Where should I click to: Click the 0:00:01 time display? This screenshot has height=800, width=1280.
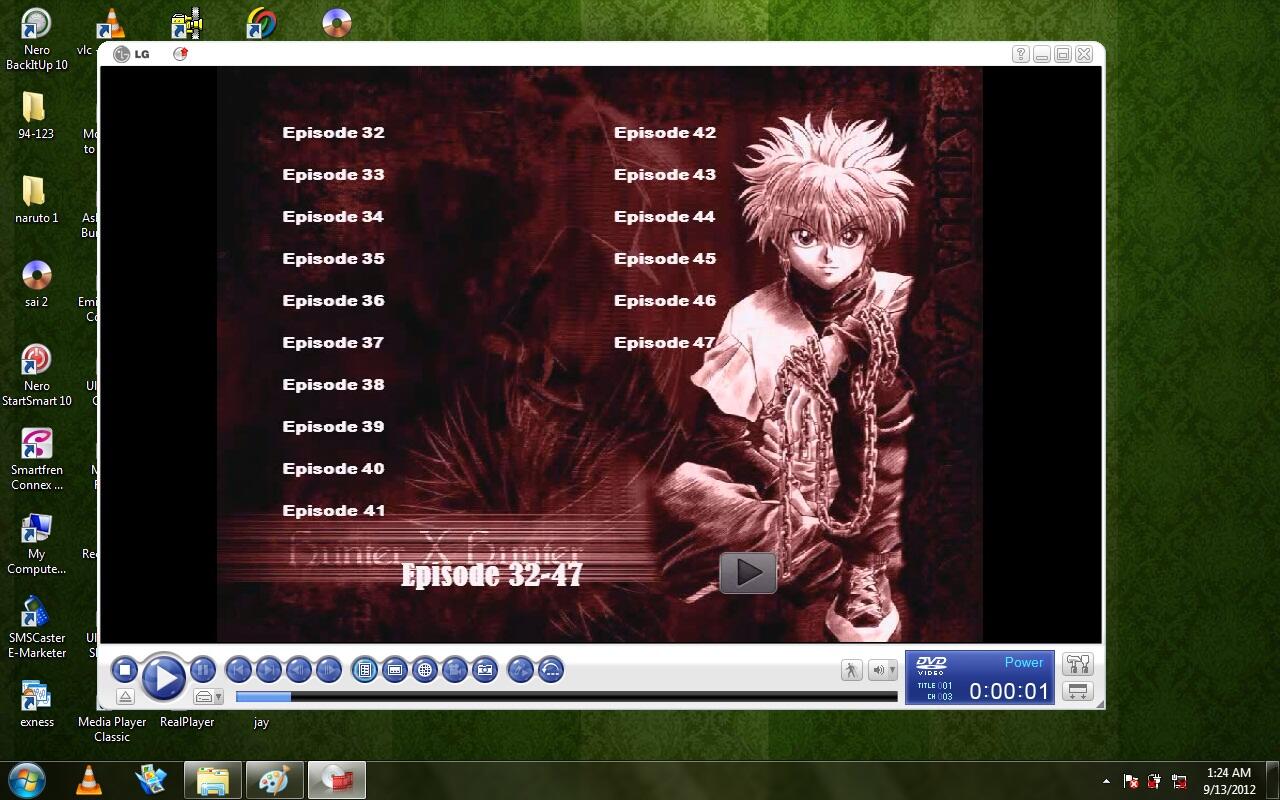click(x=1009, y=691)
